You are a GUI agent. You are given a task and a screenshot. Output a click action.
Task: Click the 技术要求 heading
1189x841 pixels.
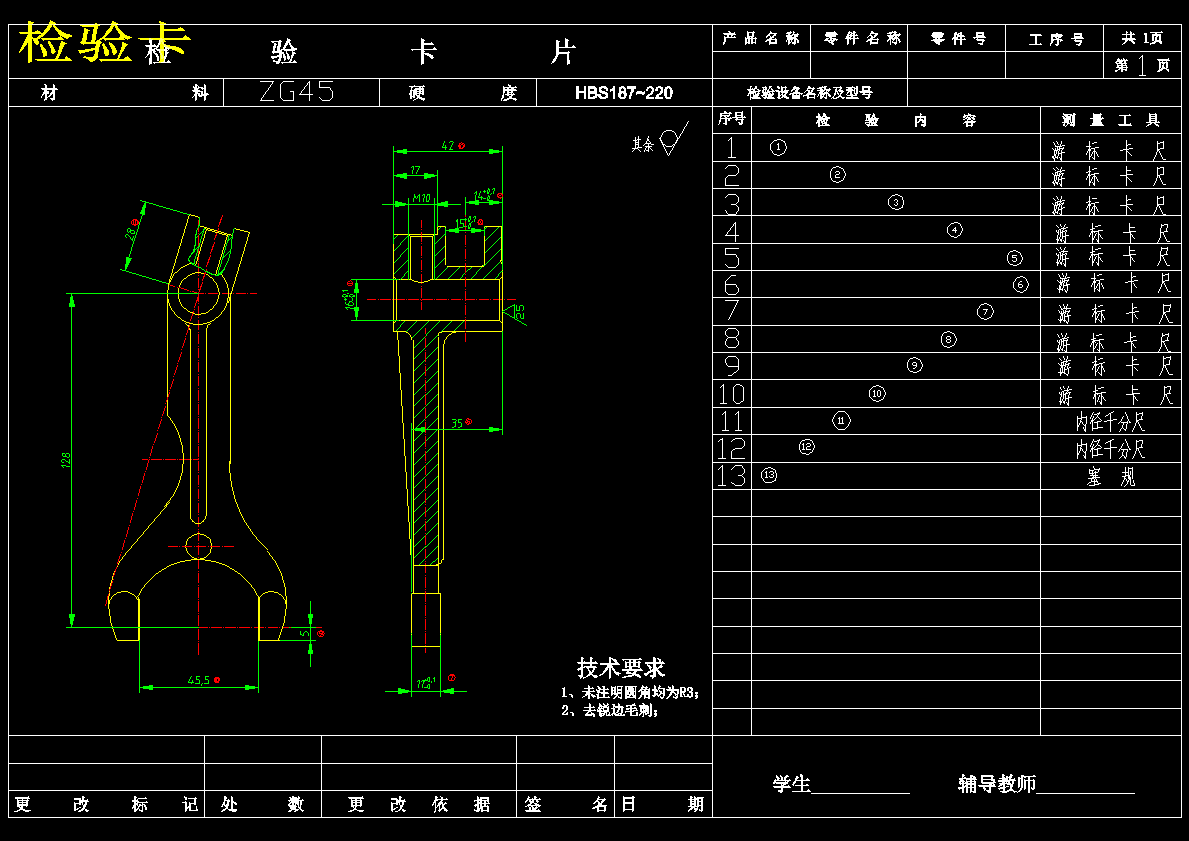pos(620,667)
